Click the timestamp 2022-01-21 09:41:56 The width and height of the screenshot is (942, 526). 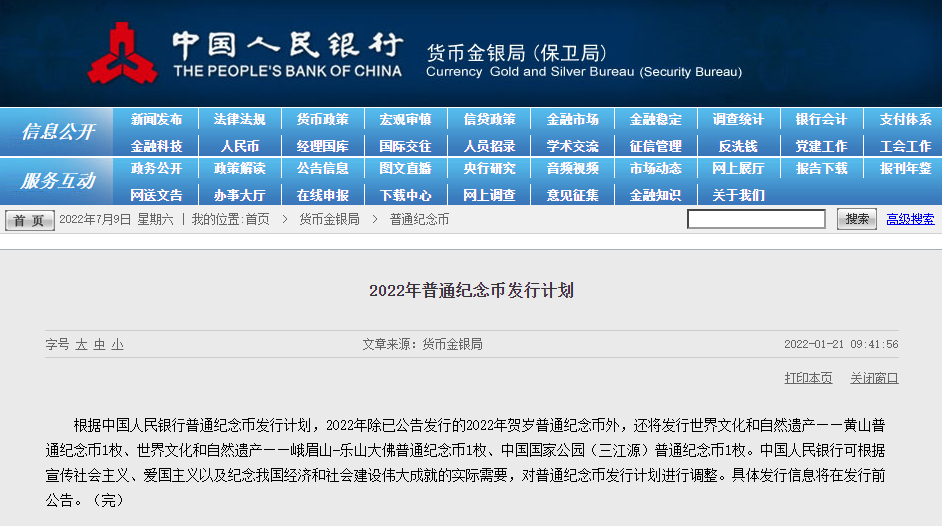[x=841, y=345]
